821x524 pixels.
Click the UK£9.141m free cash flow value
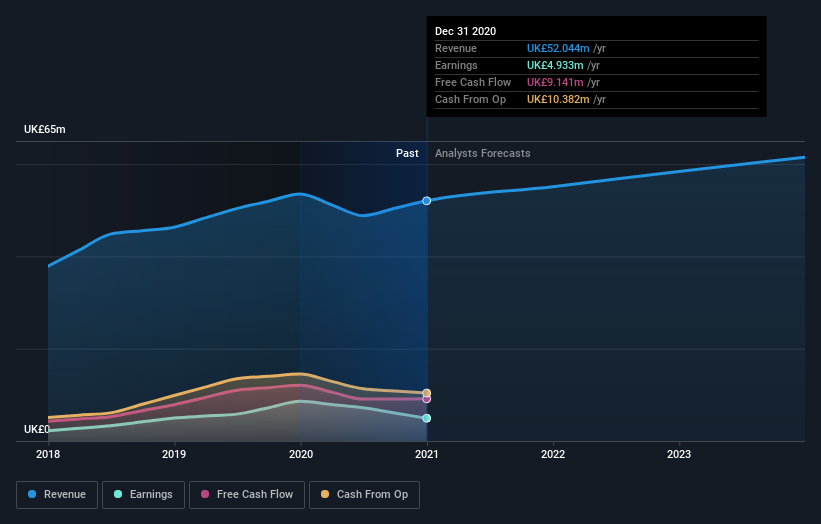555,82
